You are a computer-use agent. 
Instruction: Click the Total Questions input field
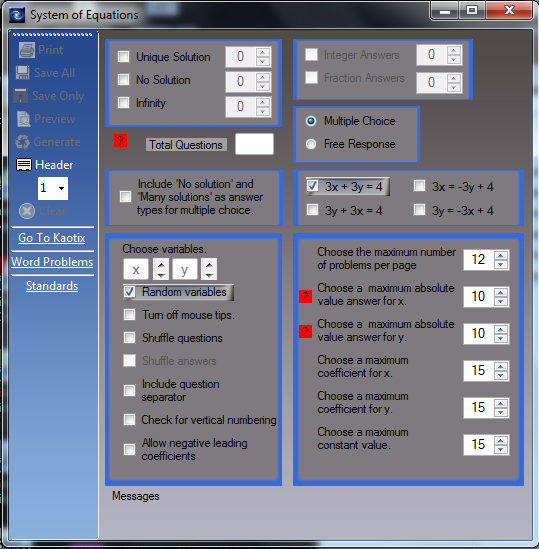(254, 144)
